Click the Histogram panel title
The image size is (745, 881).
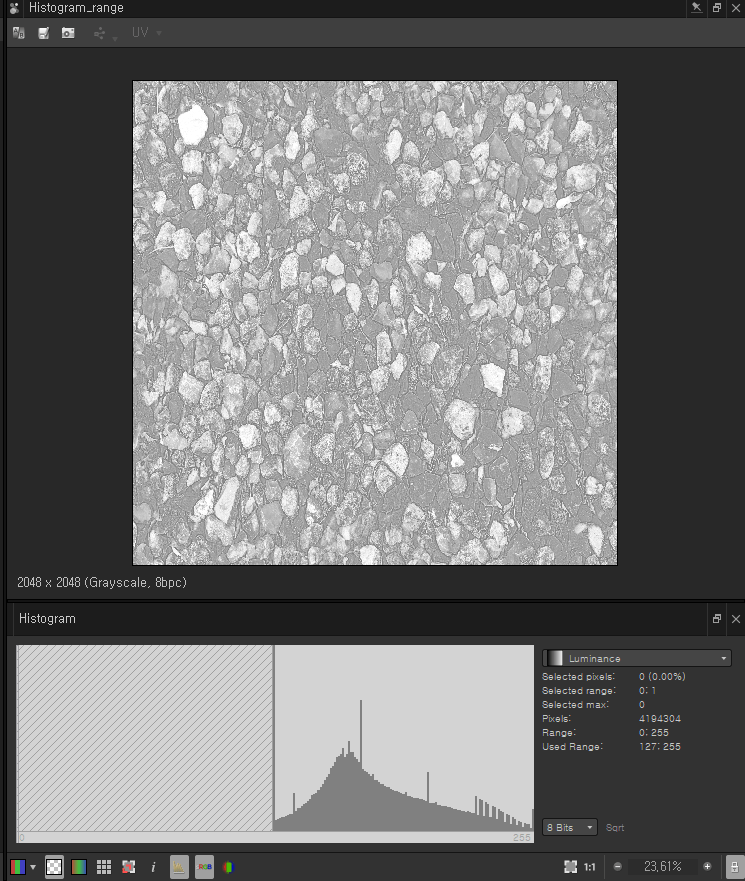pyautogui.click(x=47, y=619)
